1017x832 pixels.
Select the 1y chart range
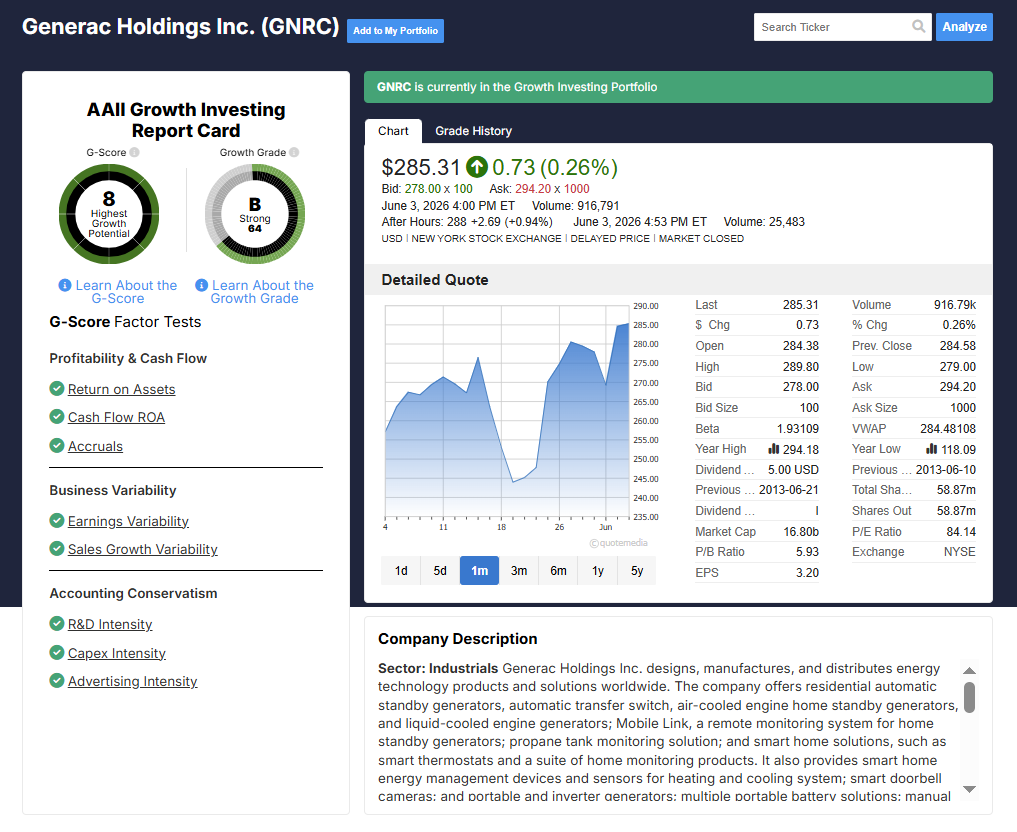pos(598,571)
